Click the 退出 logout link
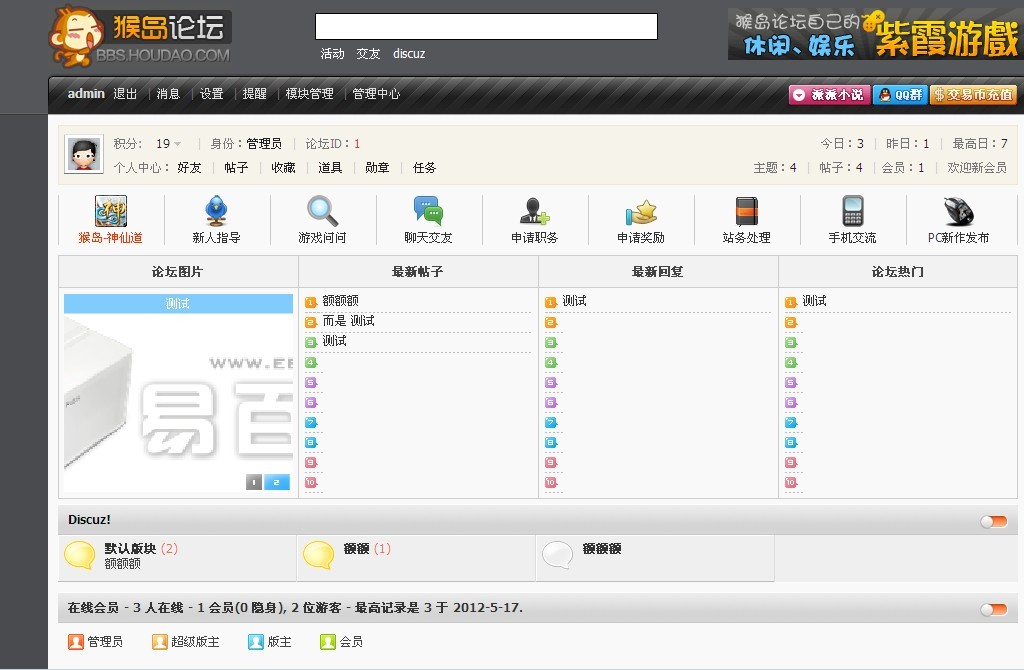Image resolution: width=1024 pixels, height=670 pixels. pyautogui.click(x=125, y=94)
